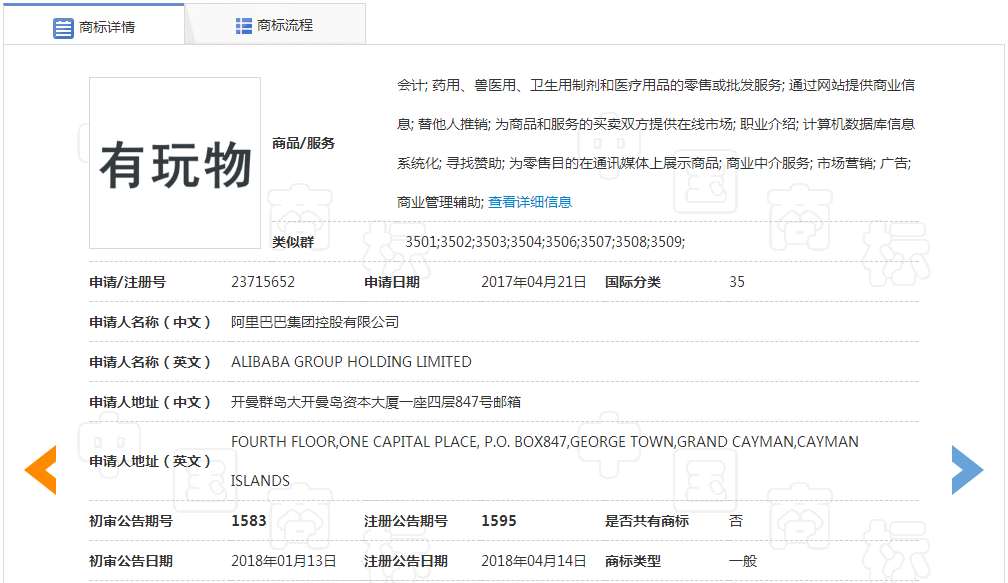
Task: Click the 商标类型 label
Action: click(633, 561)
